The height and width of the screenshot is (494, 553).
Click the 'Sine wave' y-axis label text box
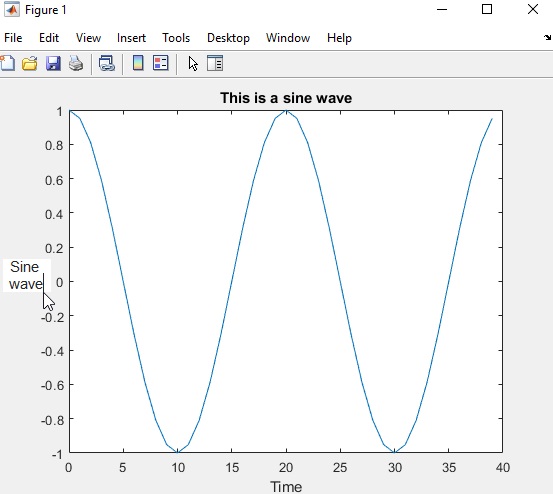(x=27, y=275)
